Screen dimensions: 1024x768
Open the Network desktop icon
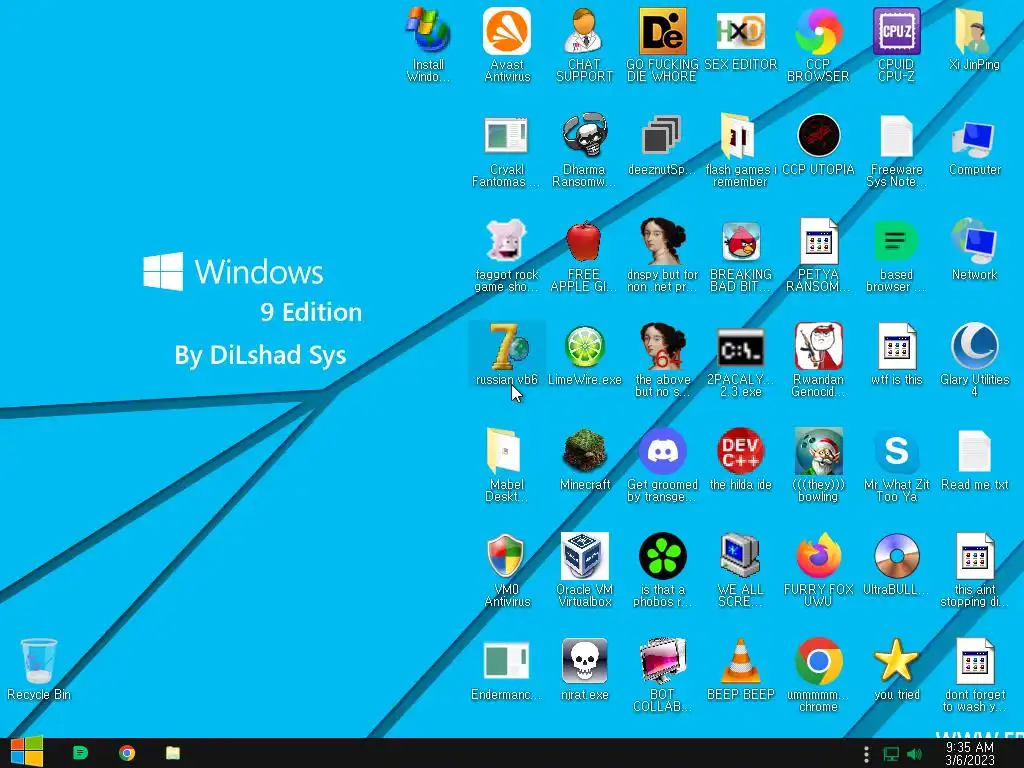pos(974,249)
